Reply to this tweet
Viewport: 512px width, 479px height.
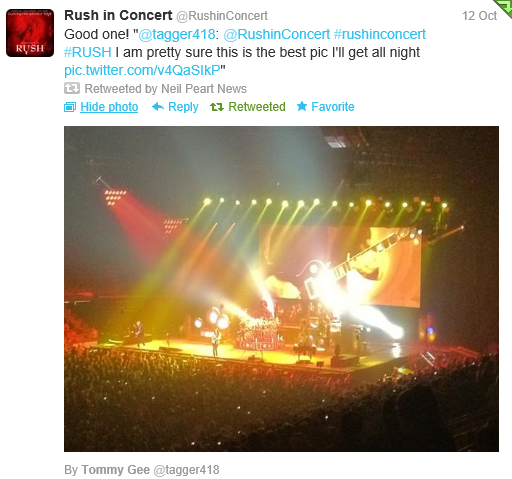point(183,107)
